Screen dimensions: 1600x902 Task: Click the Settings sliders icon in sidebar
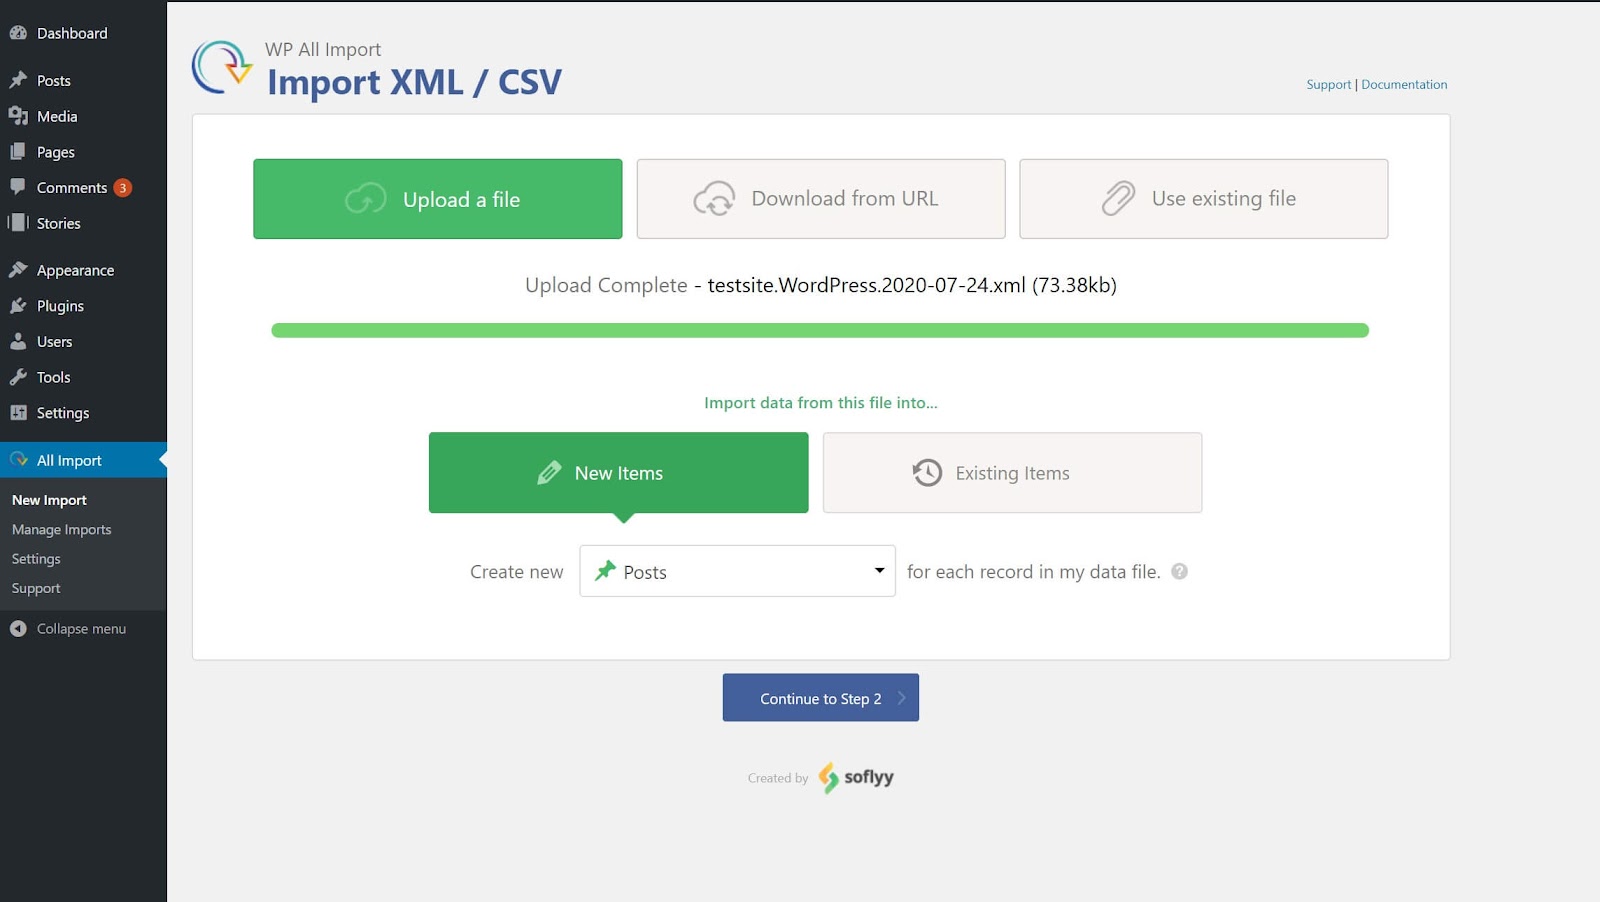pyautogui.click(x=18, y=413)
